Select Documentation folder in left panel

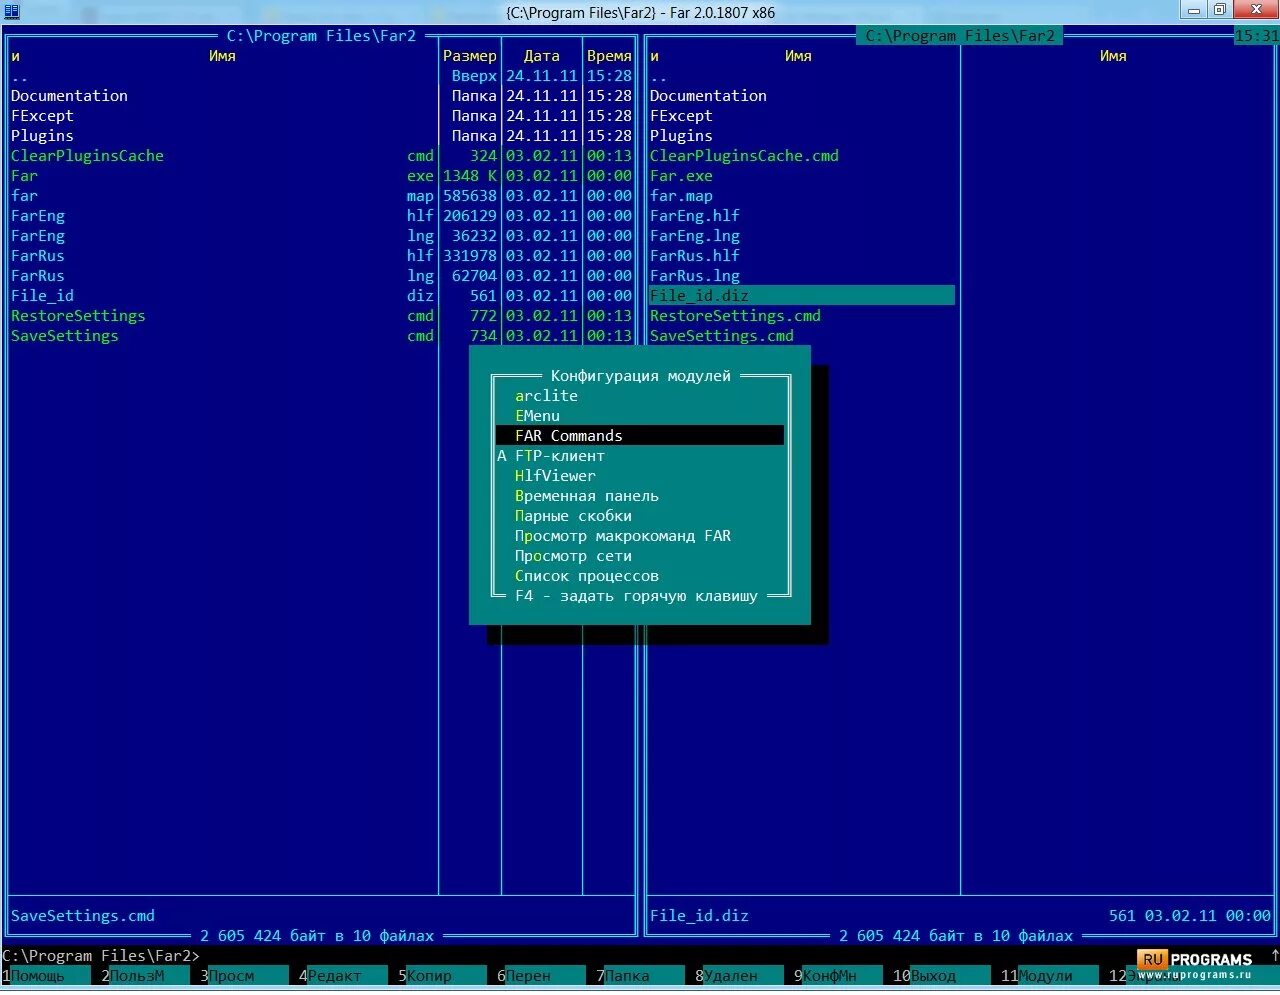point(69,96)
